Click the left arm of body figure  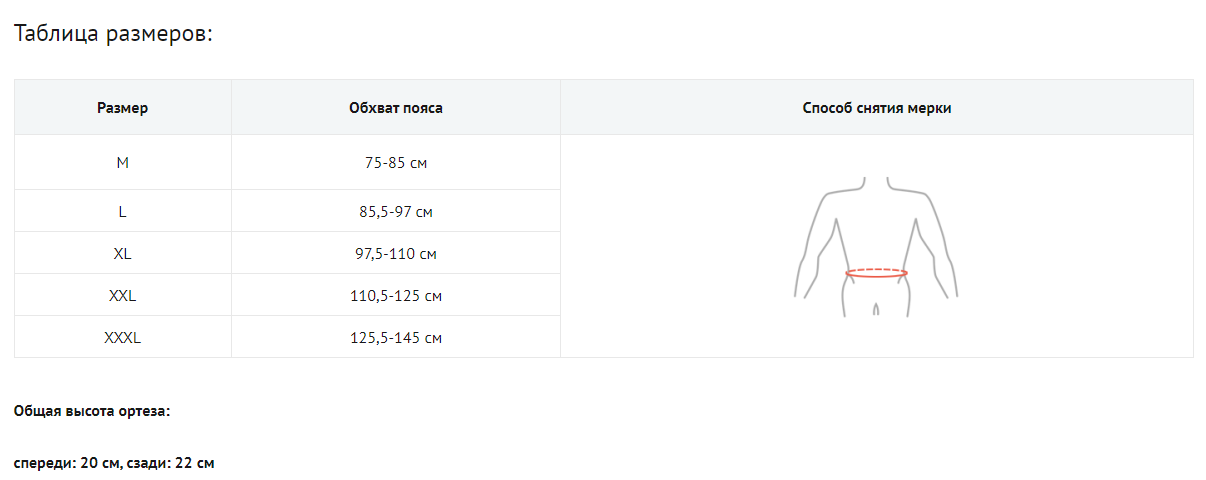(x=806, y=262)
